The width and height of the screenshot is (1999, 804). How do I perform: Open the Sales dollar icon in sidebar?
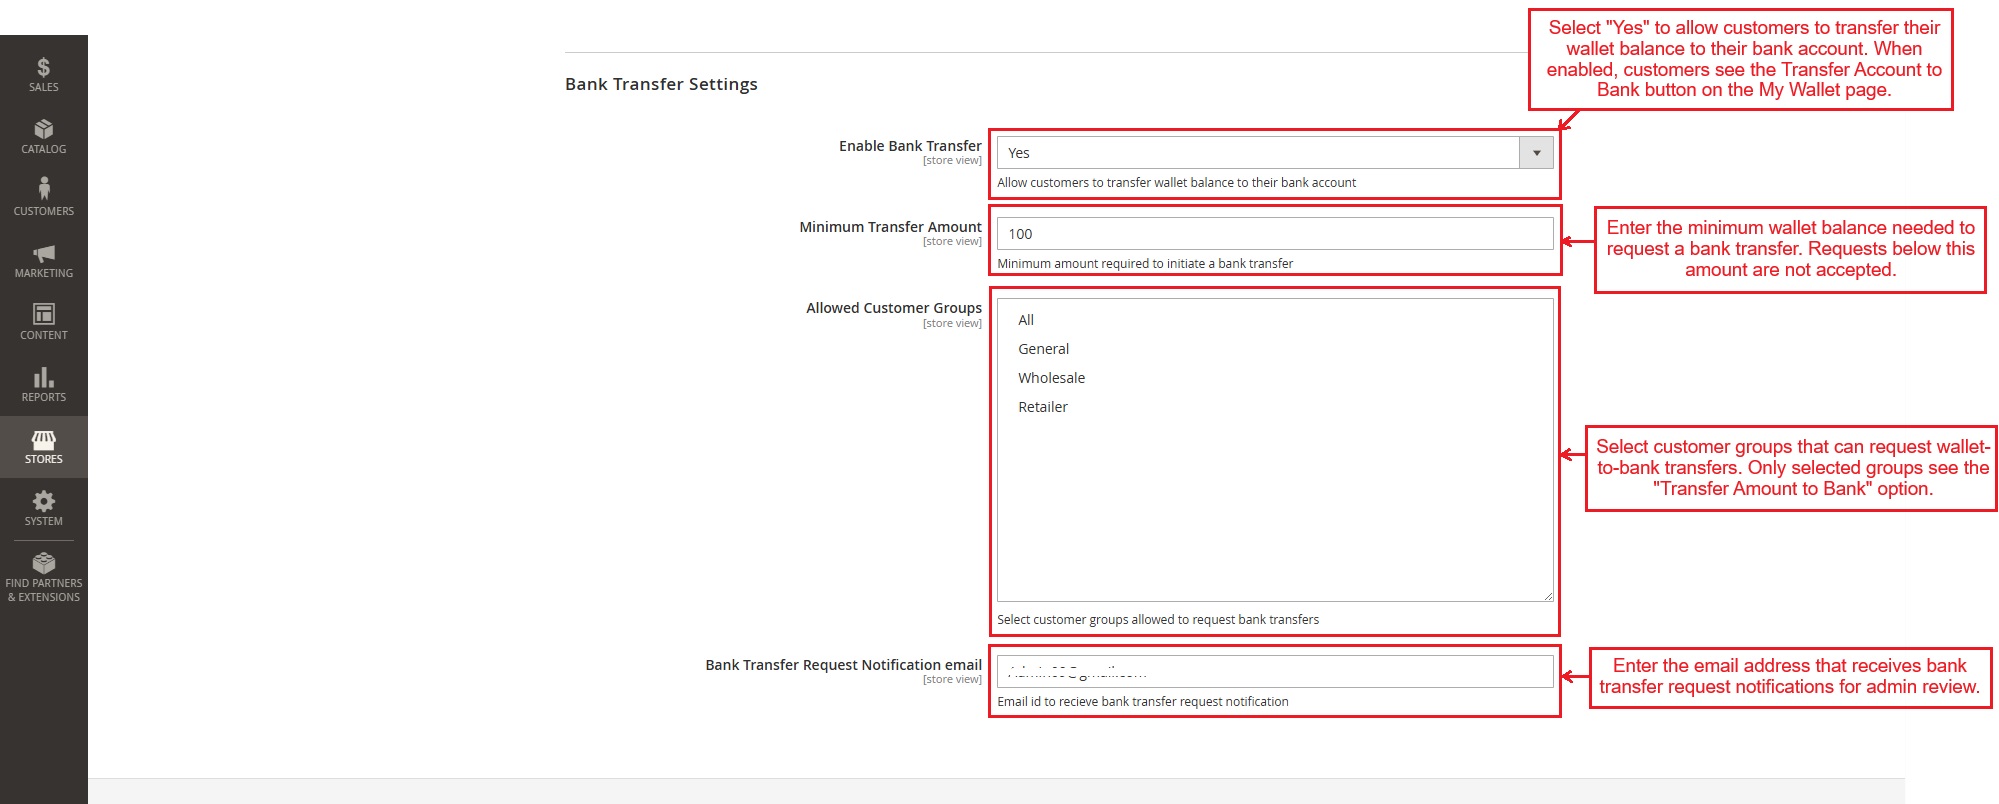pos(43,67)
